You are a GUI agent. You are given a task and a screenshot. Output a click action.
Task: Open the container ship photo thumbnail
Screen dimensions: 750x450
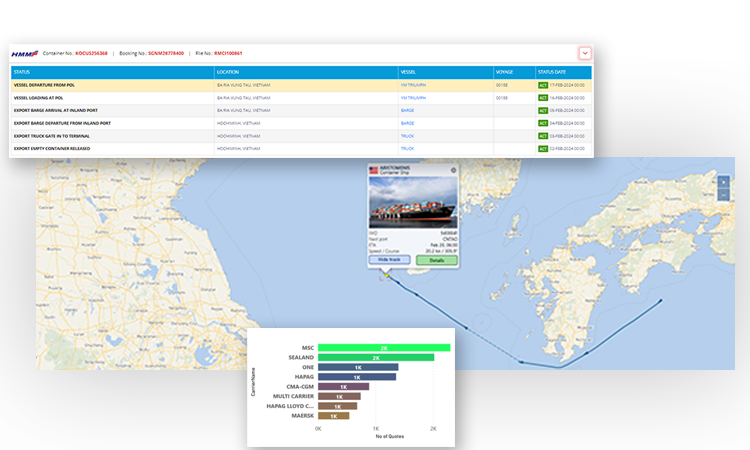pyautogui.click(x=413, y=202)
